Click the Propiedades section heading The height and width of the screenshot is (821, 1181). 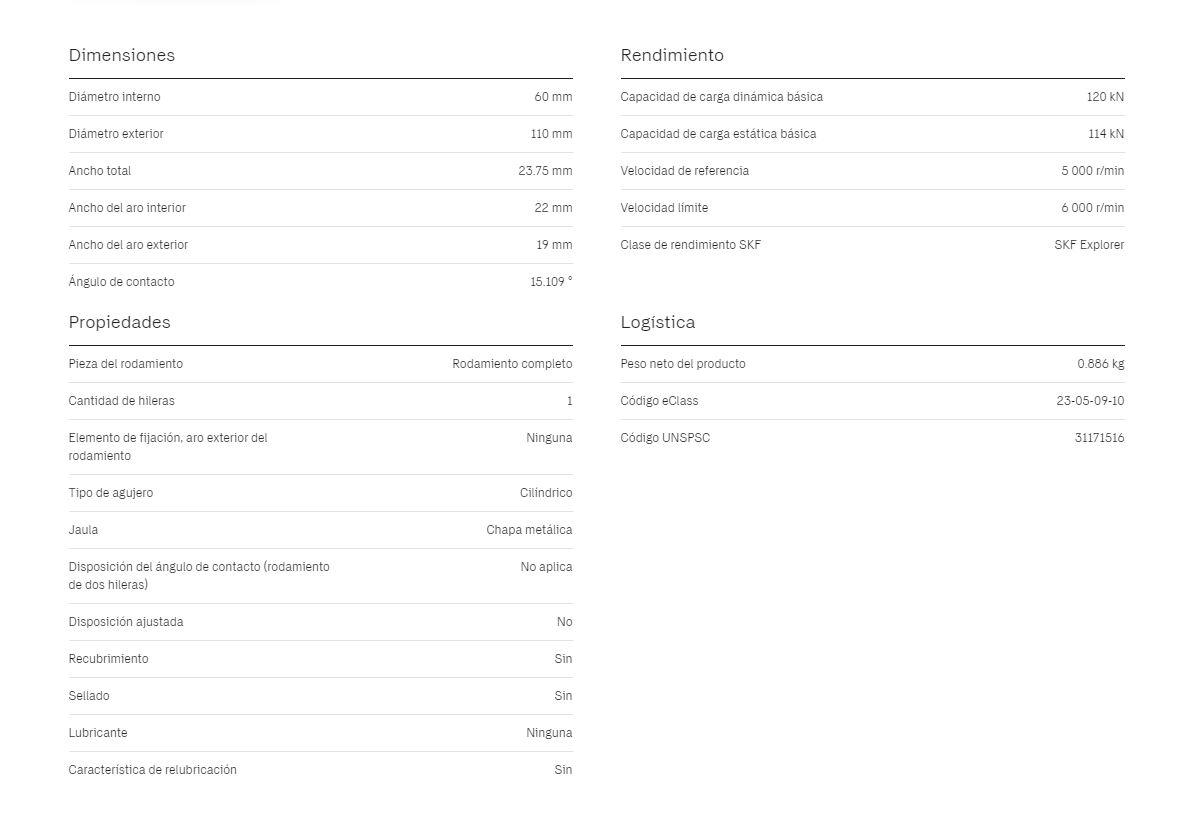point(119,322)
